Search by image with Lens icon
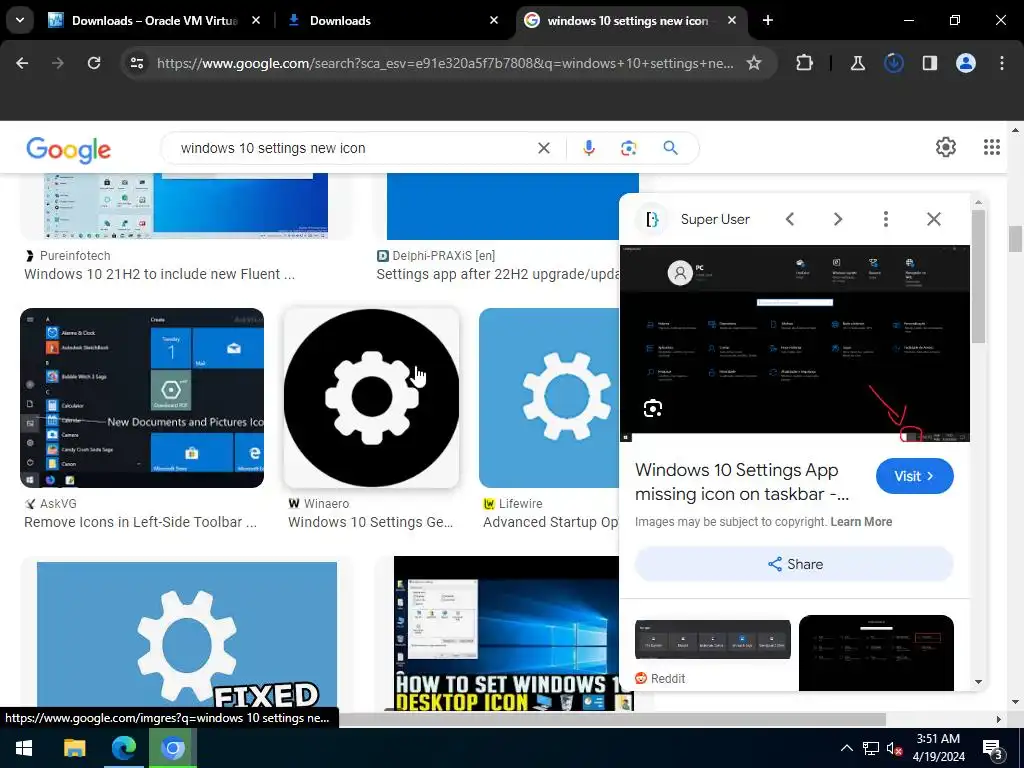This screenshot has height=768, width=1024. click(628, 148)
